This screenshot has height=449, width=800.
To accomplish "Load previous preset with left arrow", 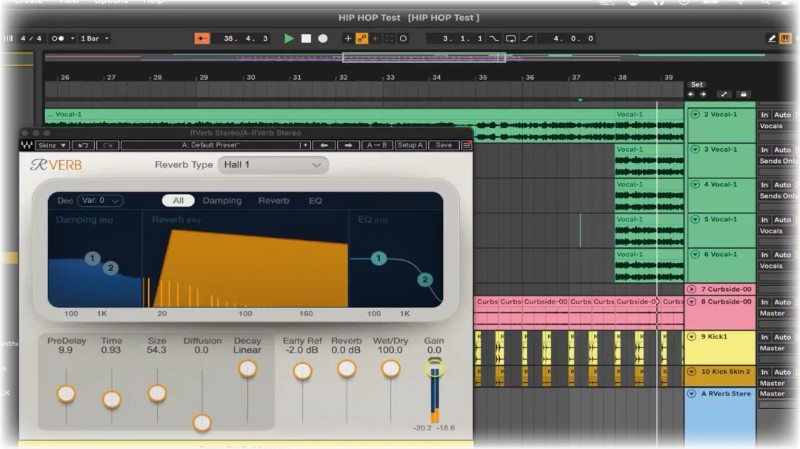I will 324,145.
